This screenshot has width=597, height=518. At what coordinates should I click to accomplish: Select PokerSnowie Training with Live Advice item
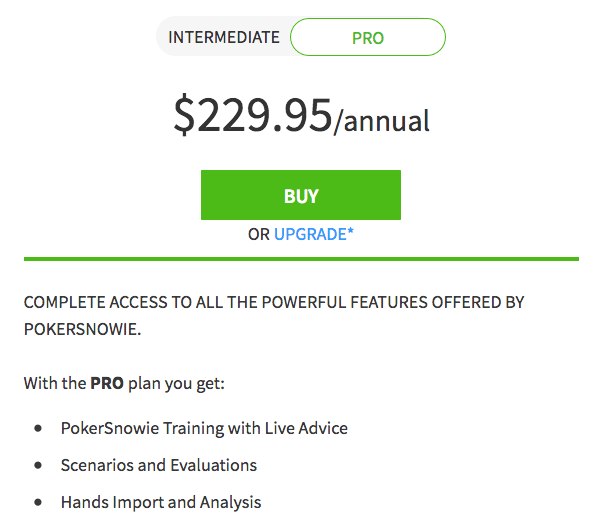point(204,429)
